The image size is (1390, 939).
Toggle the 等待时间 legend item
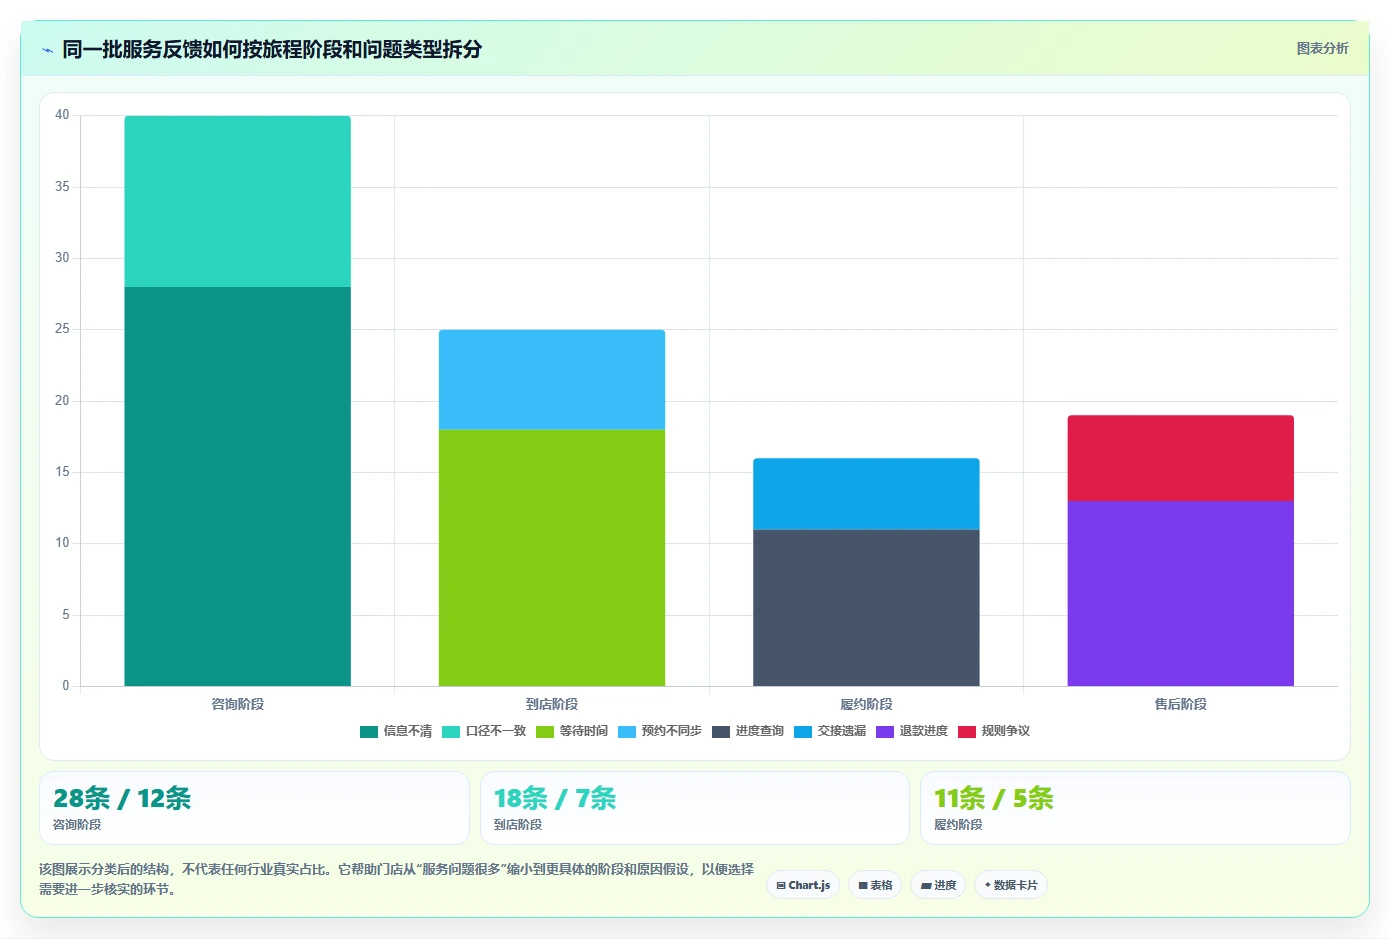click(572, 731)
